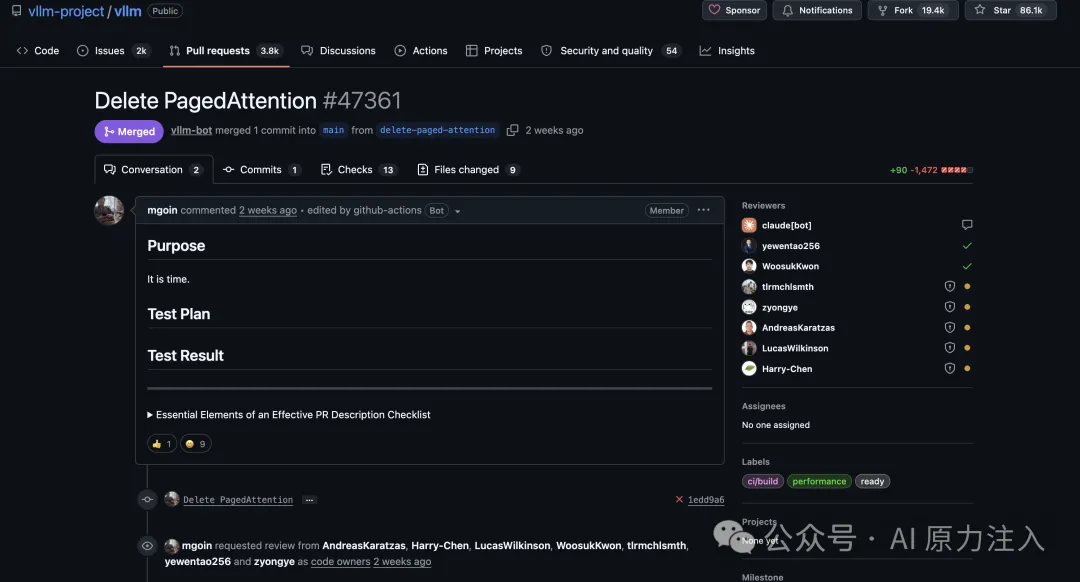Image resolution: width=1080 pixels, height=582 pixels.
Task: Click the code owners link
Action: click(x=340, y=561)
